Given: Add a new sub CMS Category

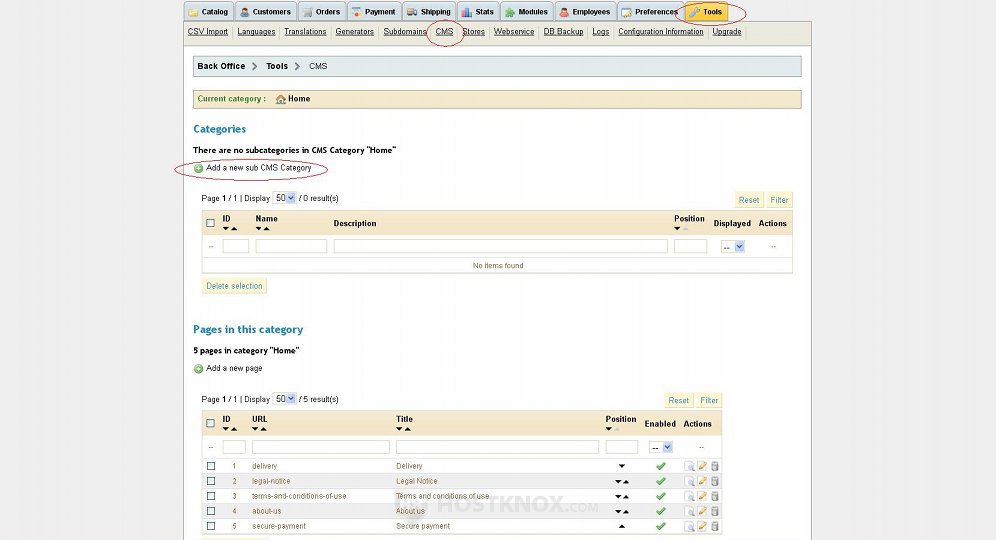Looking at the screenshot, I should tap(253, 168).
